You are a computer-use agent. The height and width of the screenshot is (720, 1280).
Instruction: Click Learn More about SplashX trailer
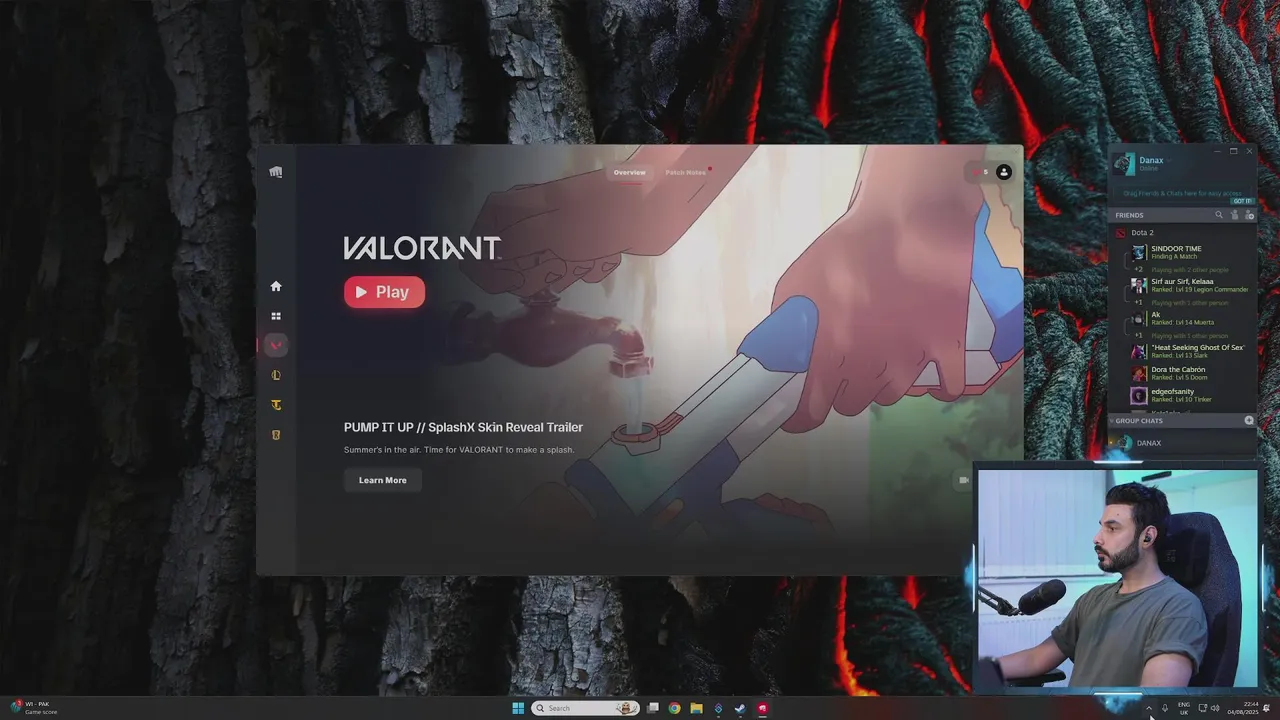pyautogui.click(x=383, y=480)
